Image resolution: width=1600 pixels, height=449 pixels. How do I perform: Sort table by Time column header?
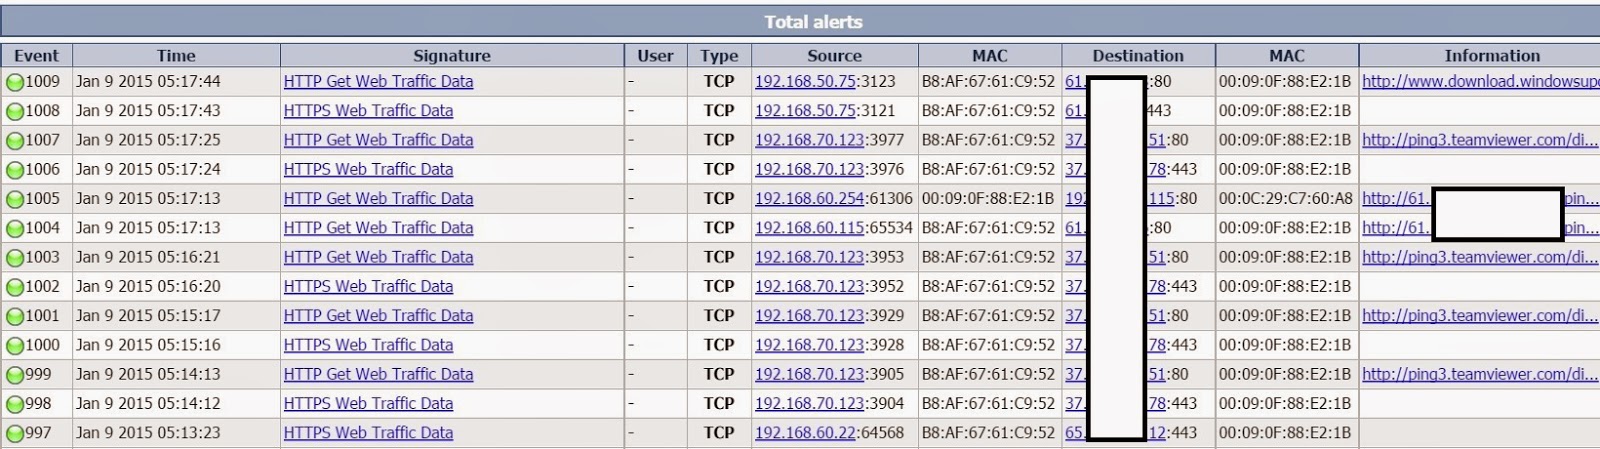click(176, 56)
